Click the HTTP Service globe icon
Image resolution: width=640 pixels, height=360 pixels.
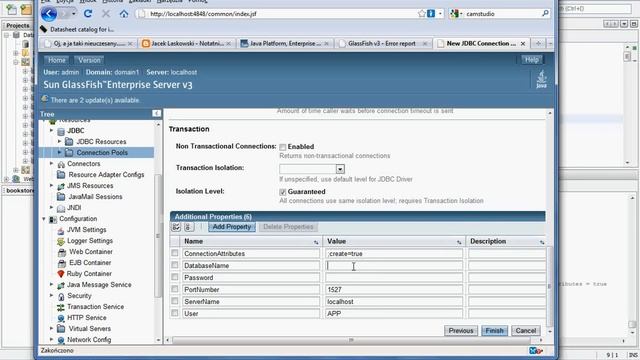61,318
